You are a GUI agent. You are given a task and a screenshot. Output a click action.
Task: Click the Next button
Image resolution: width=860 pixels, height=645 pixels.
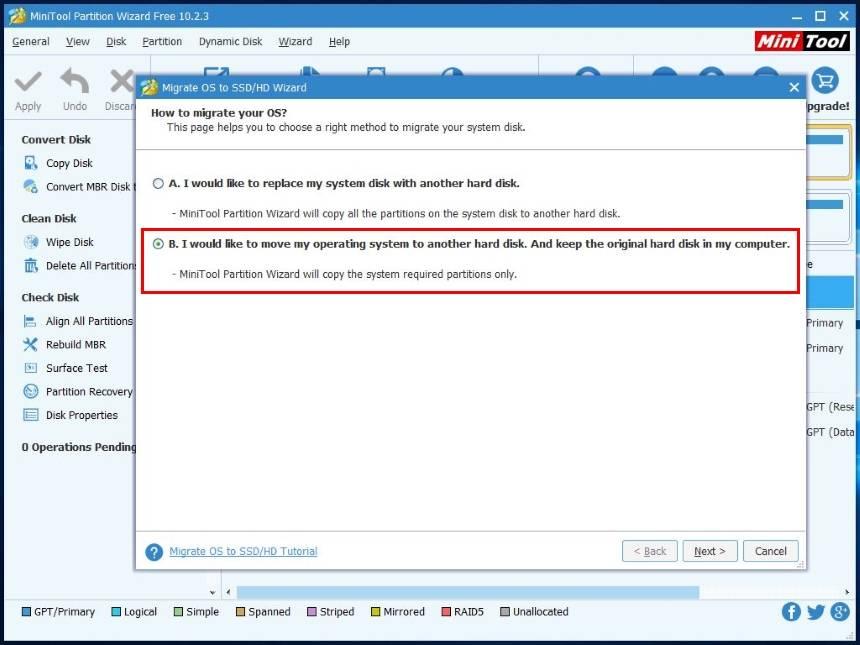click(709, 551)
